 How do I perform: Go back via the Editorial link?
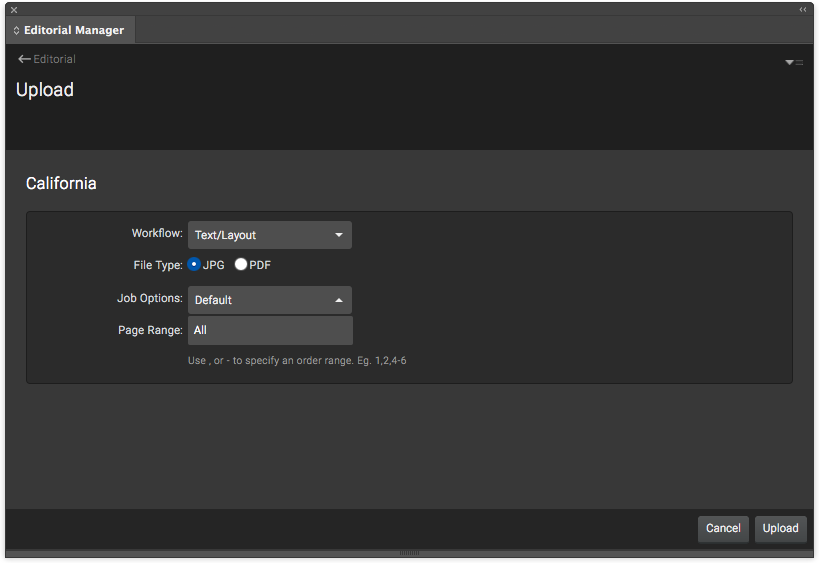tap(54, 59)
